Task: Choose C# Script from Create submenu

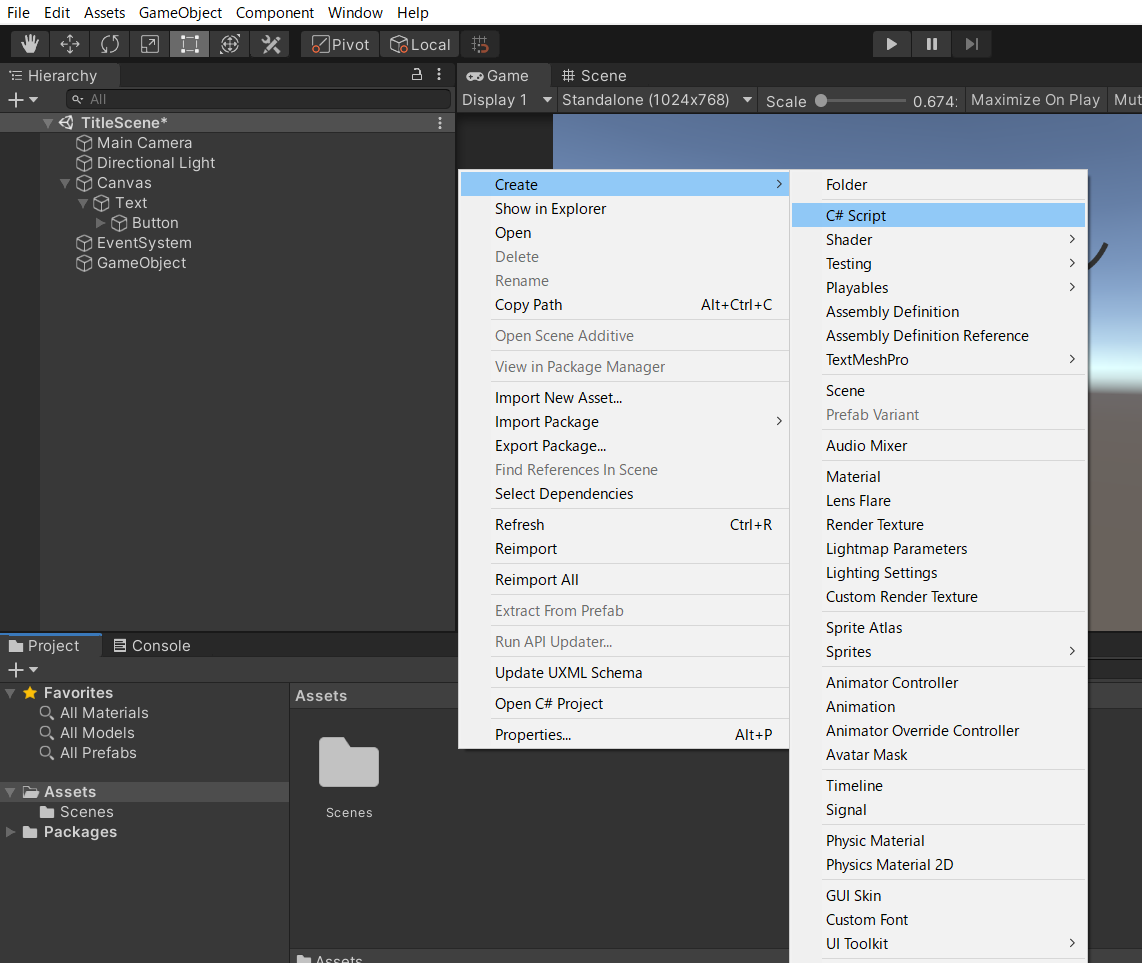Action: [x=938, y=216]
